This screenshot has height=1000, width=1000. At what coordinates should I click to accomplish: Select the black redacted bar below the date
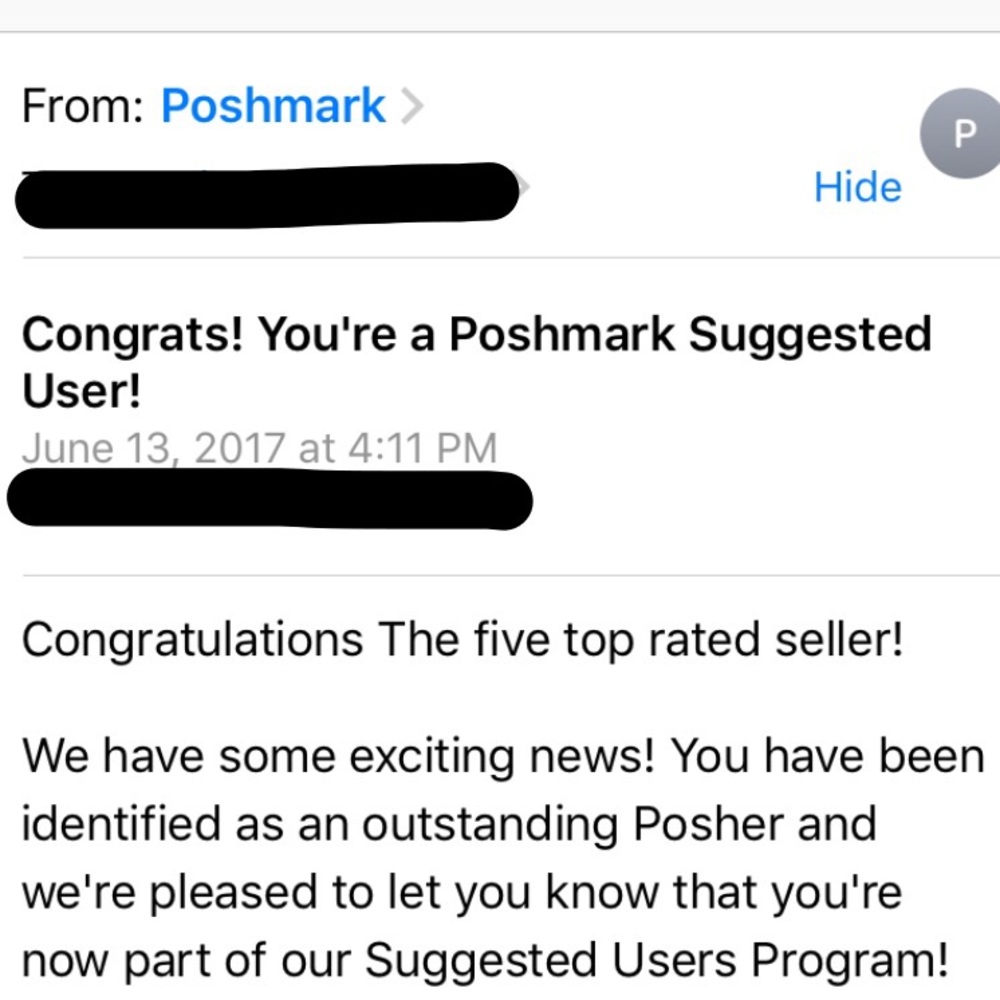(x=268, y=500)
